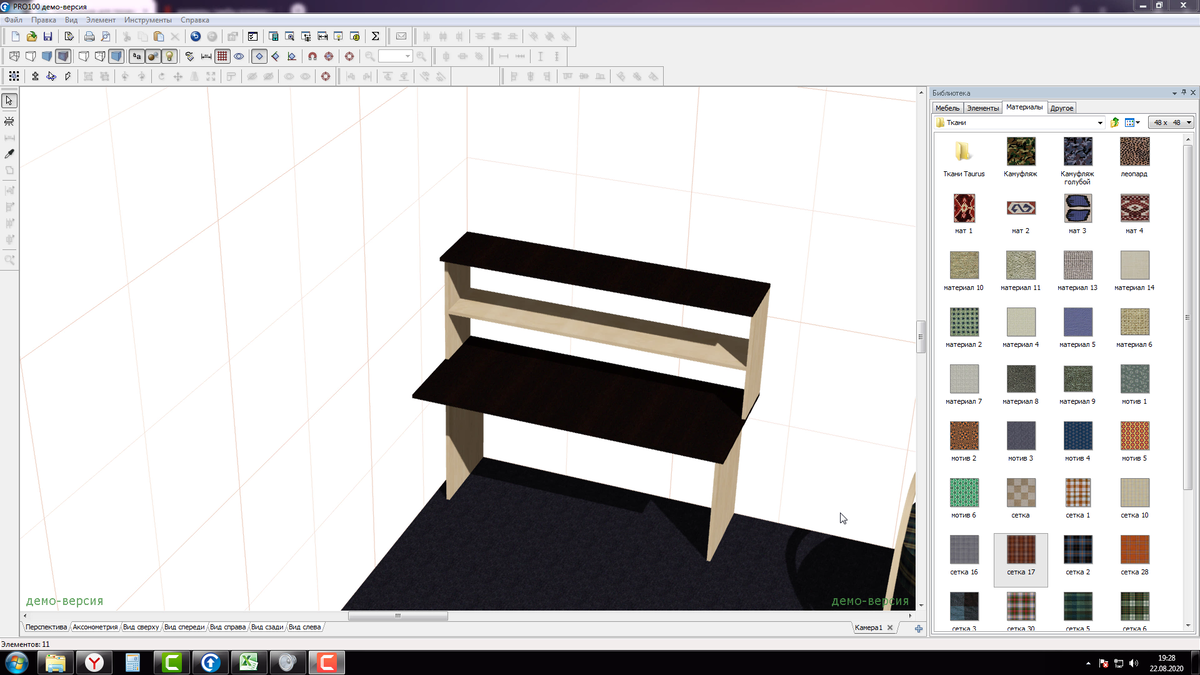
Task: Toggle the eye visibility button
Action: pyautogui.click(x=239, y=56)
